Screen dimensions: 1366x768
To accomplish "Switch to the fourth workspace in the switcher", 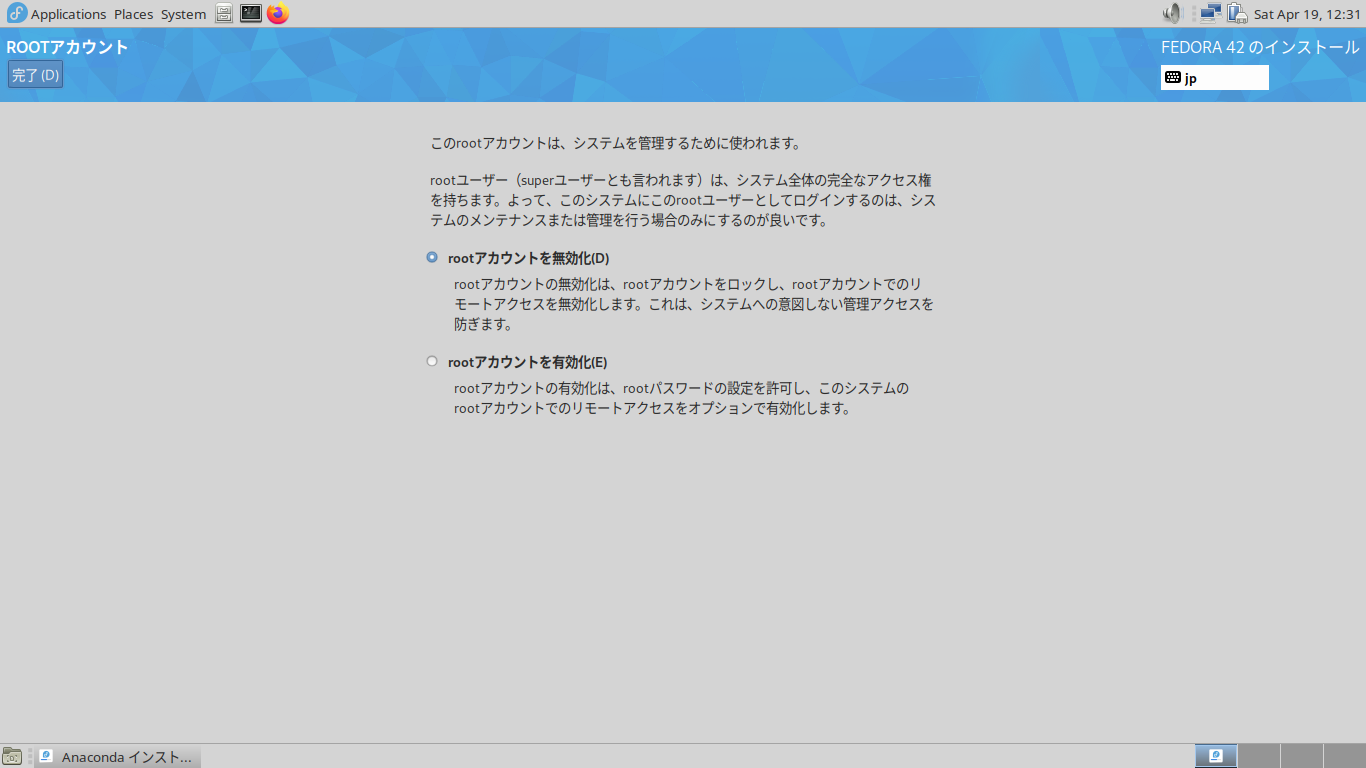I will tap(1345, 756).
